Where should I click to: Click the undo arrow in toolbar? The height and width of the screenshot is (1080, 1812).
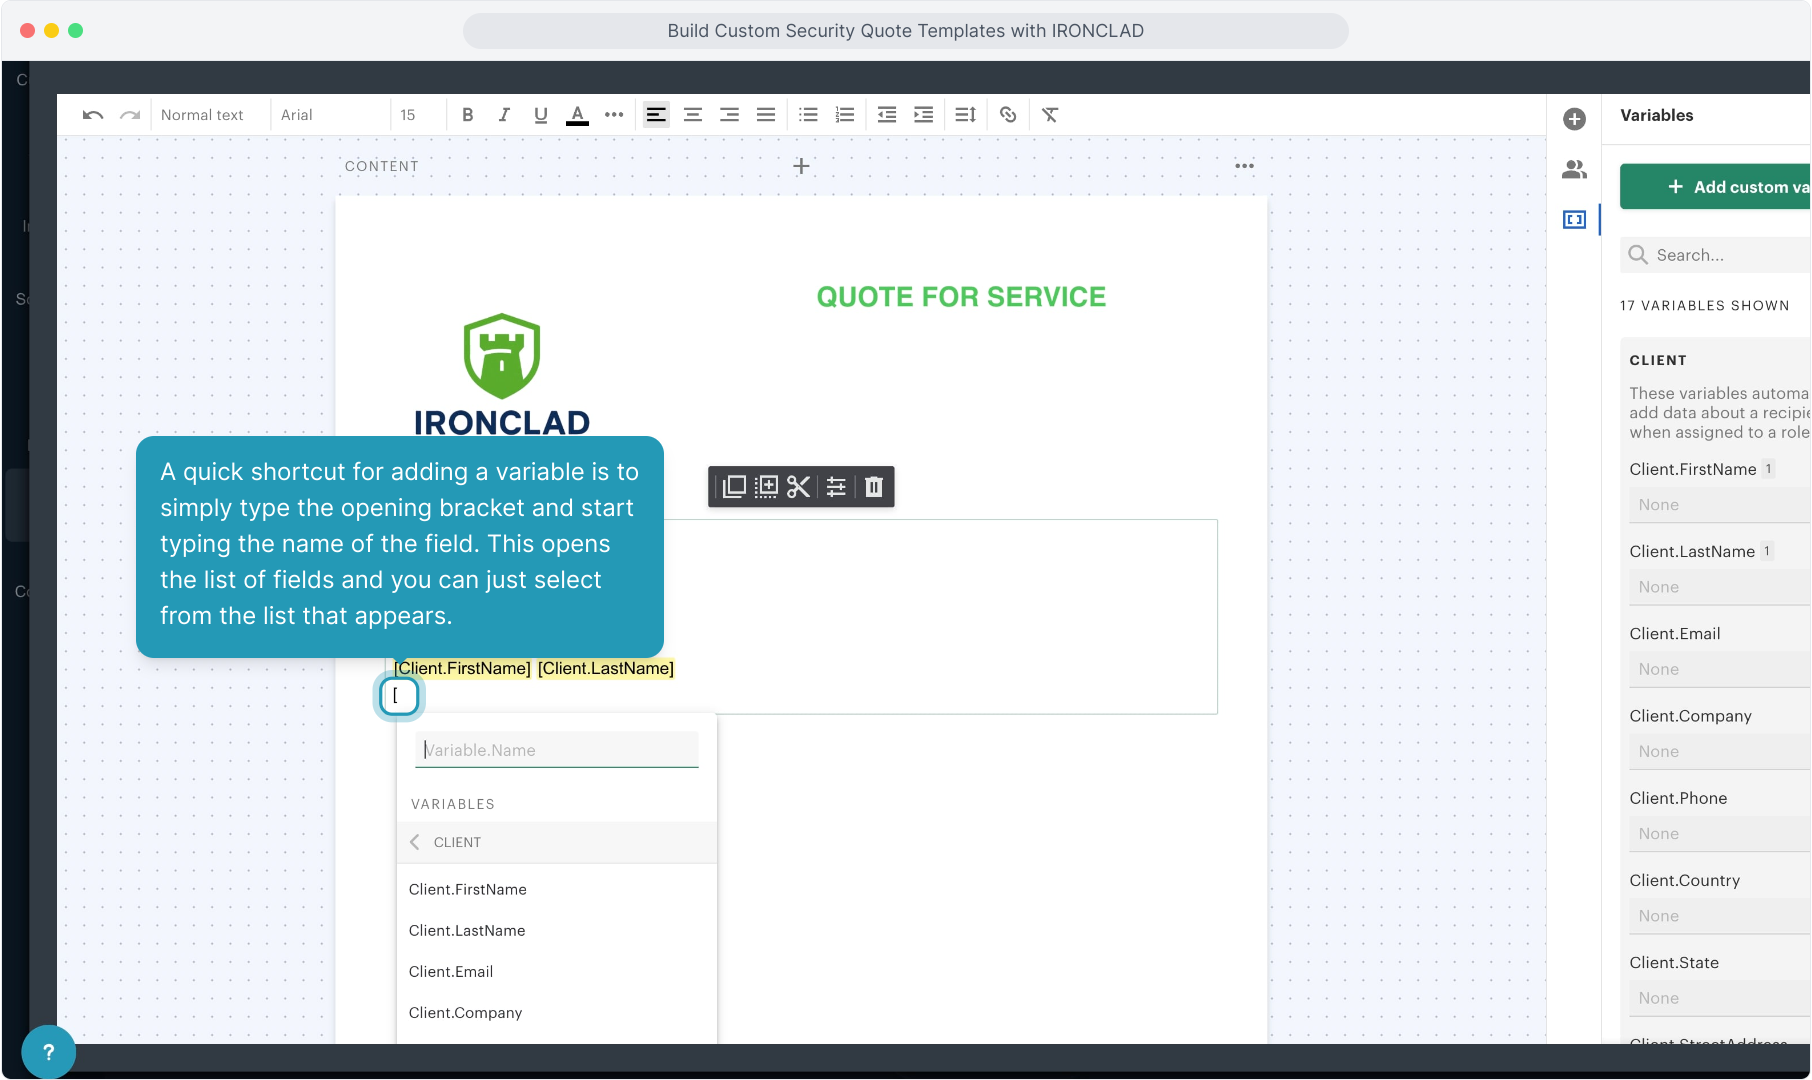pyautogui.click(x=93, y=115)
